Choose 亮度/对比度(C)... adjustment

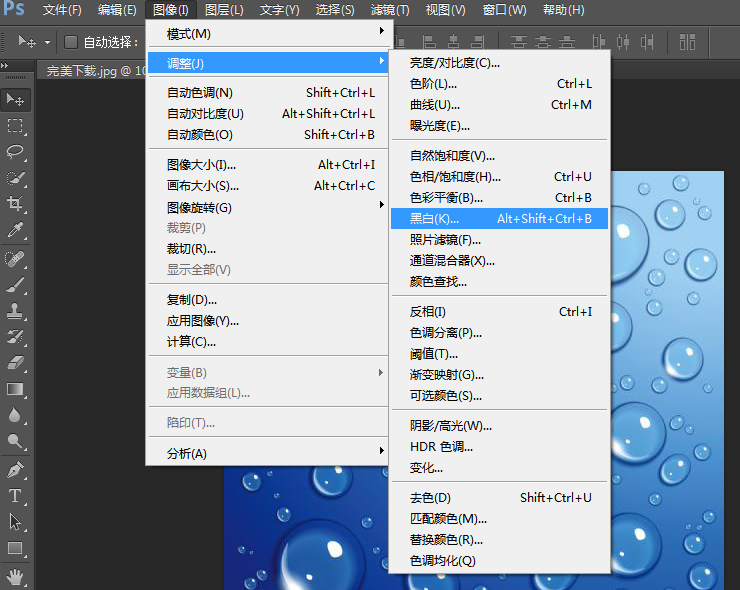point(499,63)
